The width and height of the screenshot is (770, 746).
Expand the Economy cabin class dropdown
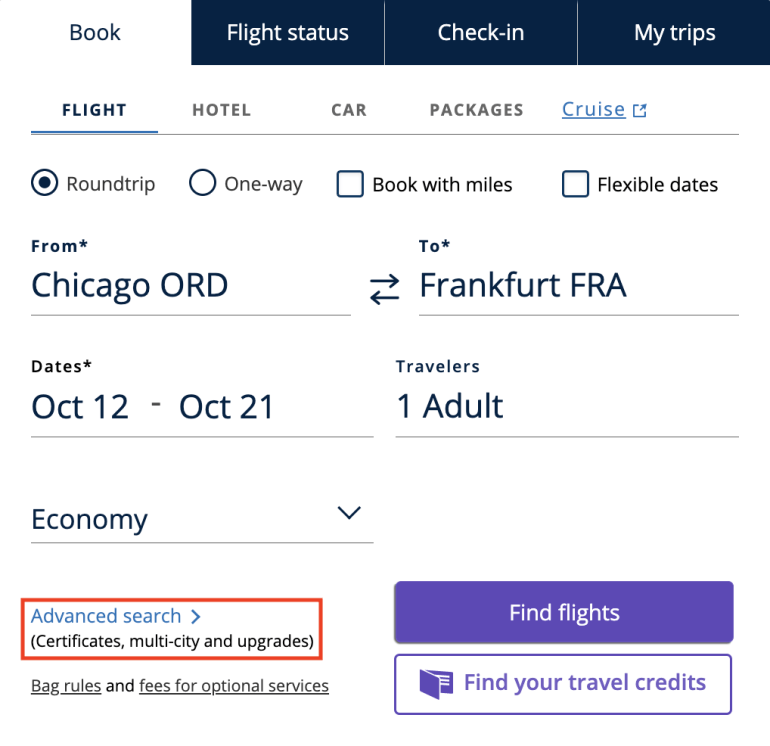pos(348,514)
